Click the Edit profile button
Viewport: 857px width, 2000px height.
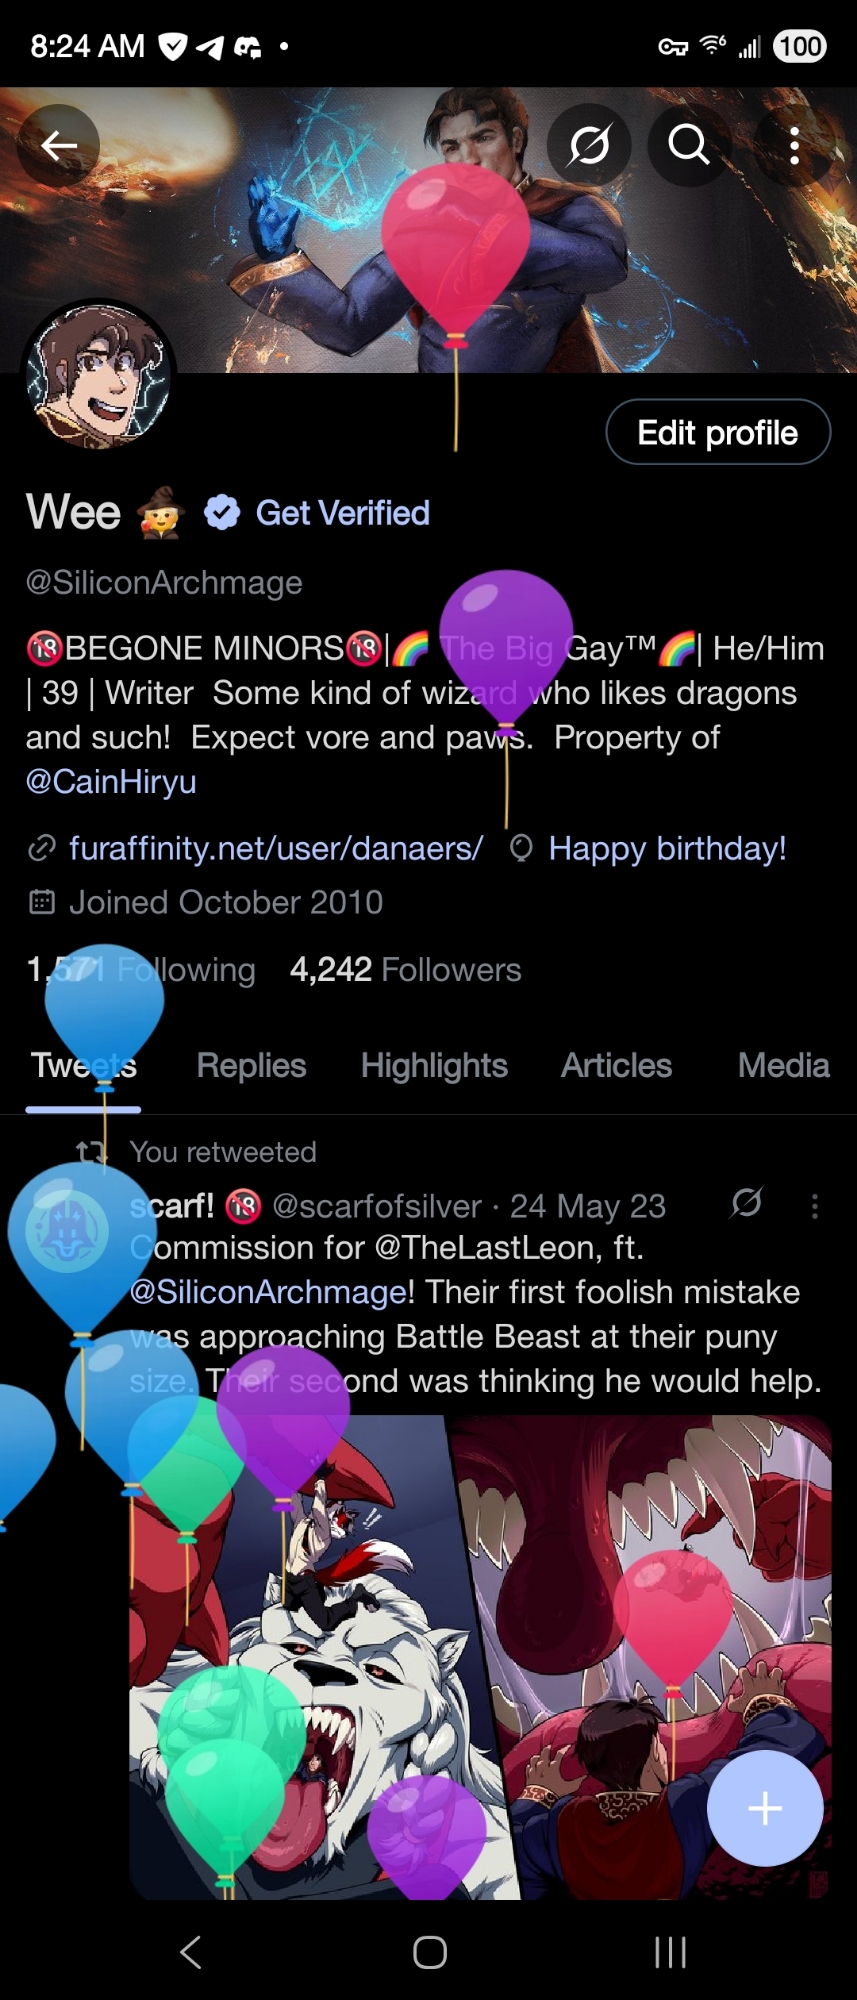[x=718, y=432]
